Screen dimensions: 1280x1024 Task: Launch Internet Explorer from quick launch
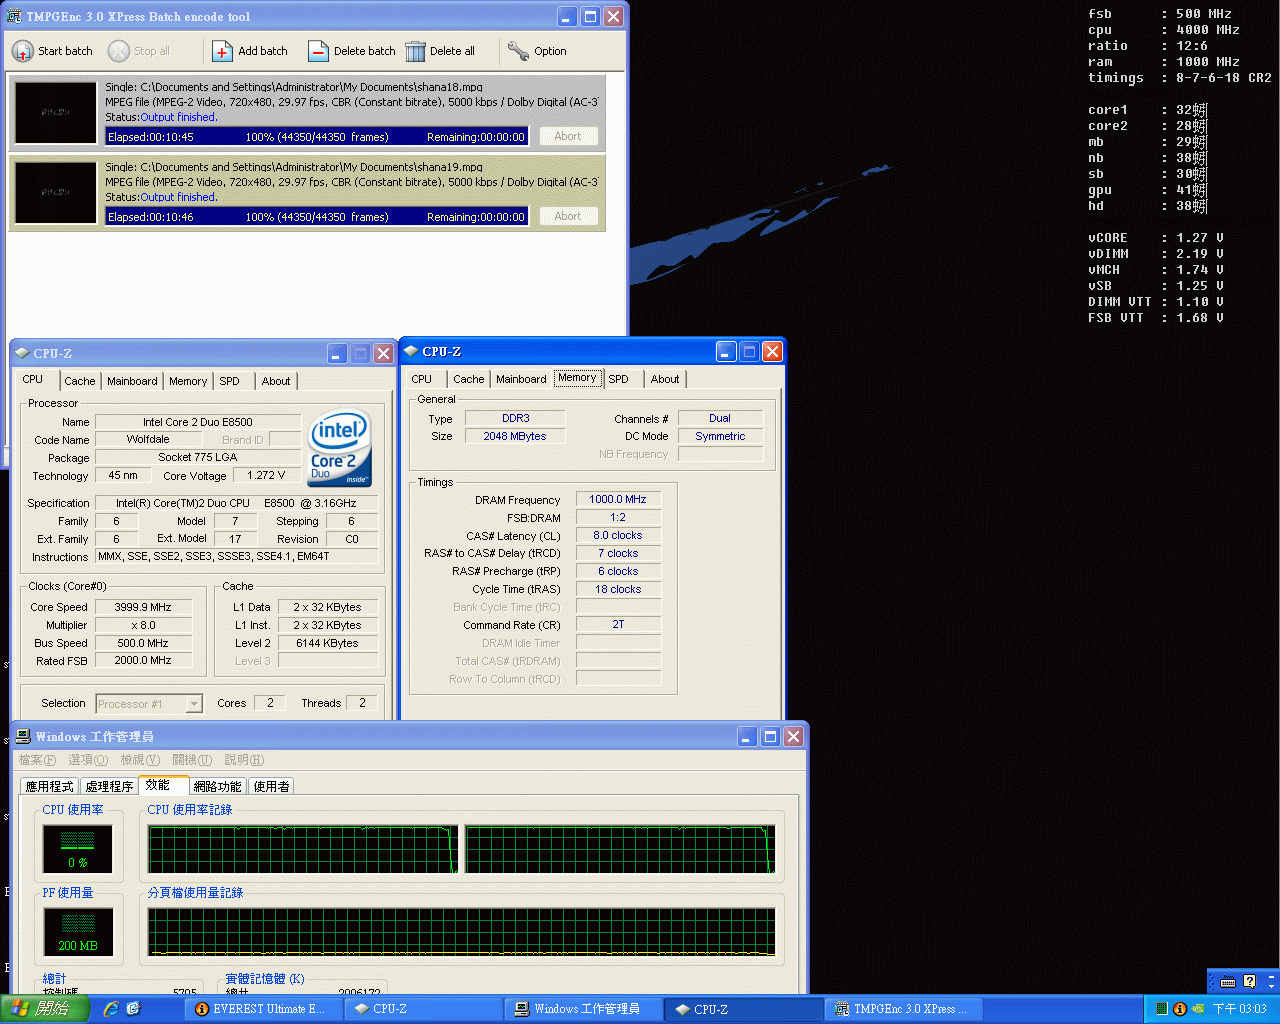(111, 1009)
